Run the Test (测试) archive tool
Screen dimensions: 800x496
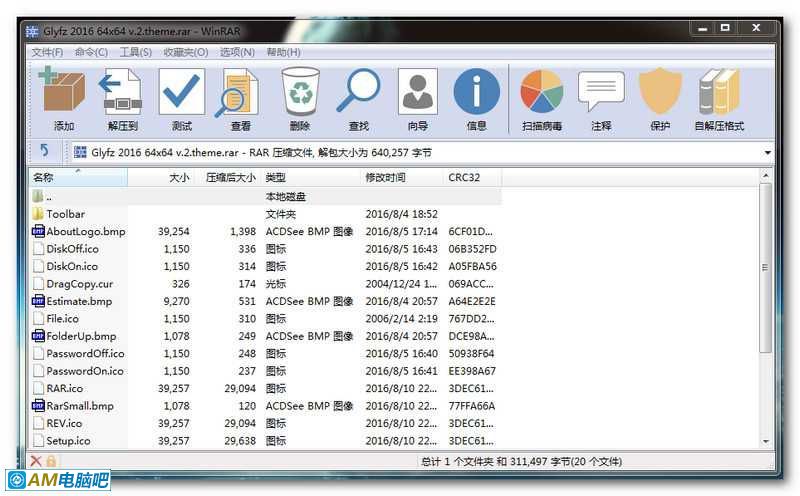click(181, 91)
